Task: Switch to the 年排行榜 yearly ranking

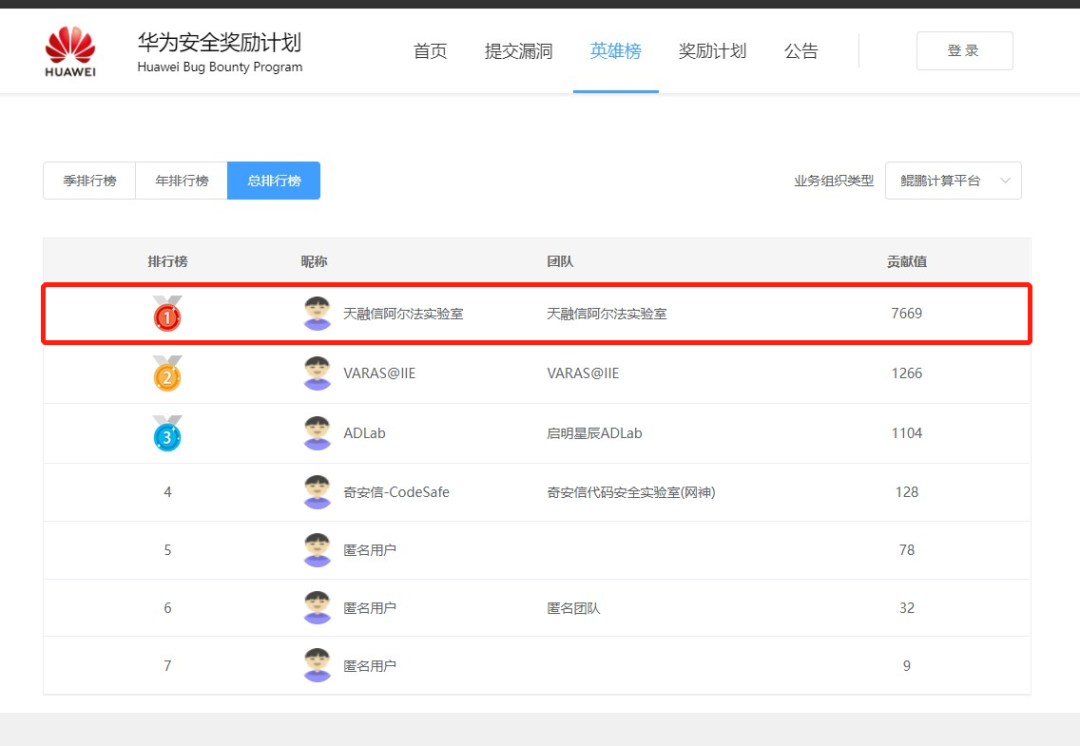Action: (182, 181)
